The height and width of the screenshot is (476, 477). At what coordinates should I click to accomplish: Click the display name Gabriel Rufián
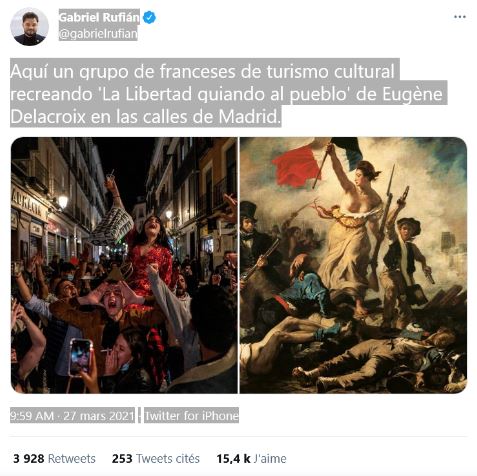click(99, 17)
